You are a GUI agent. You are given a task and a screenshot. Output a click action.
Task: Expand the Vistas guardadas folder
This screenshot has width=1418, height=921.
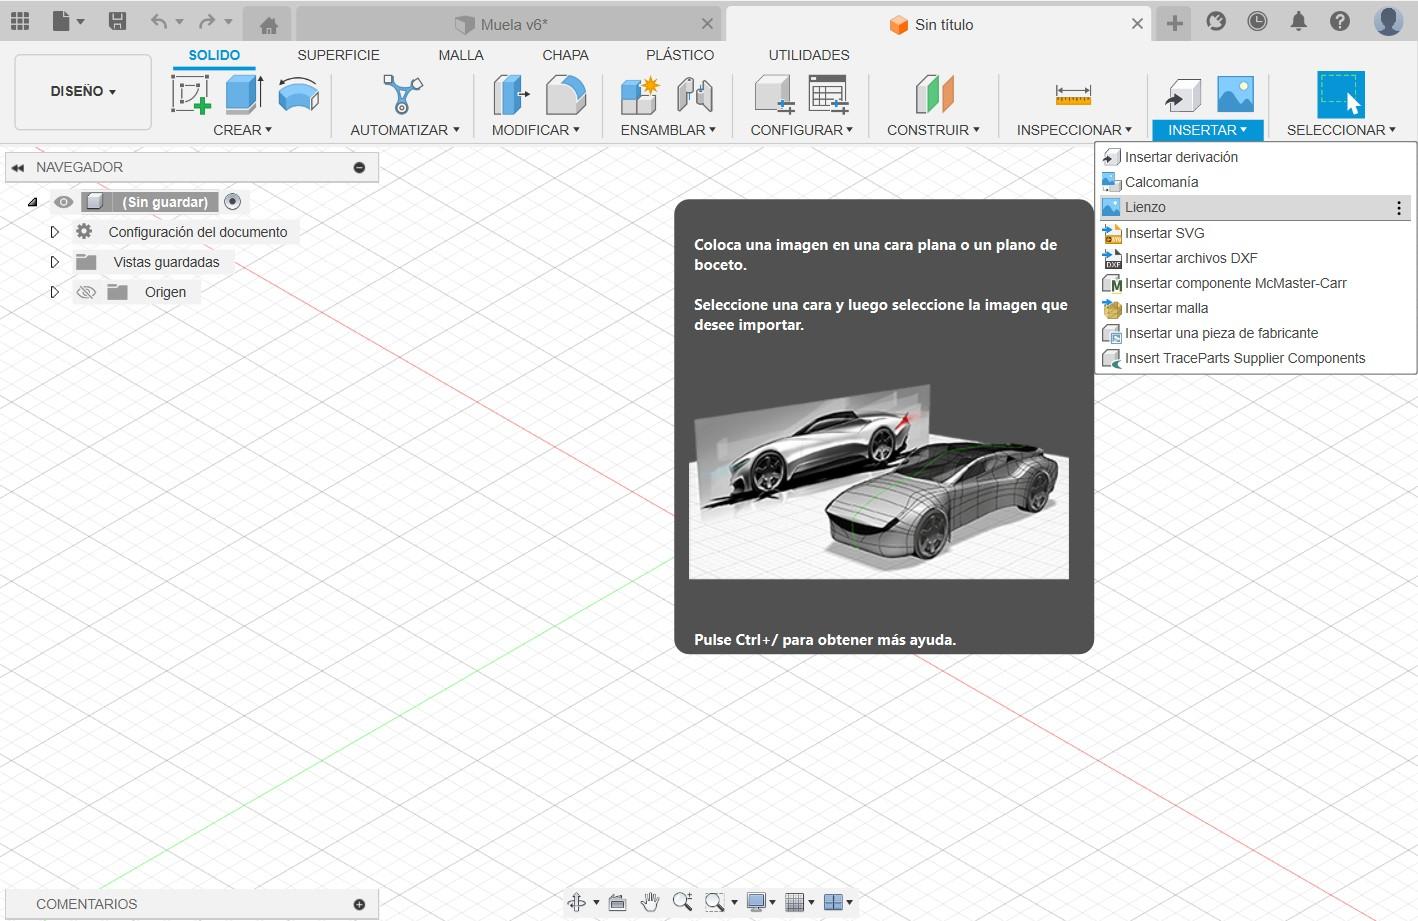pyautogui.click(x=55, y=262)
